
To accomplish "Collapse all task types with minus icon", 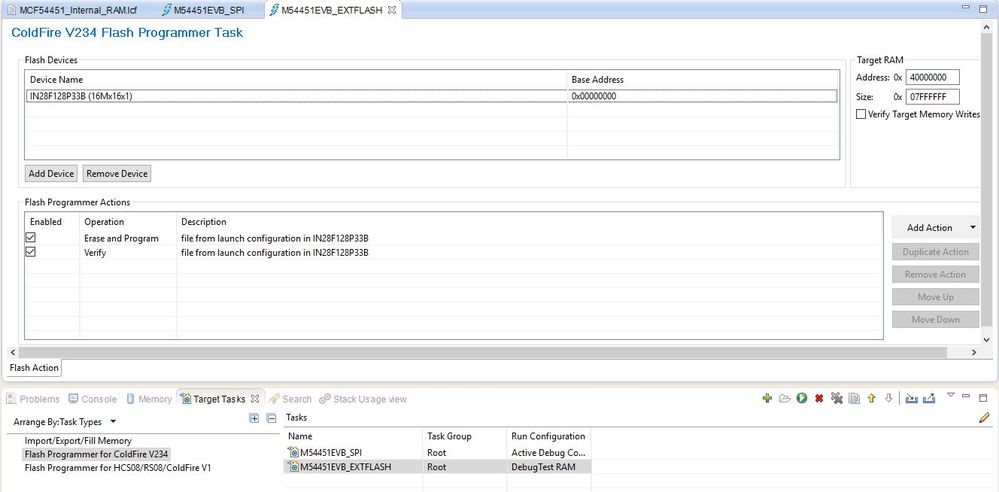I will click(x=271, y=418).
